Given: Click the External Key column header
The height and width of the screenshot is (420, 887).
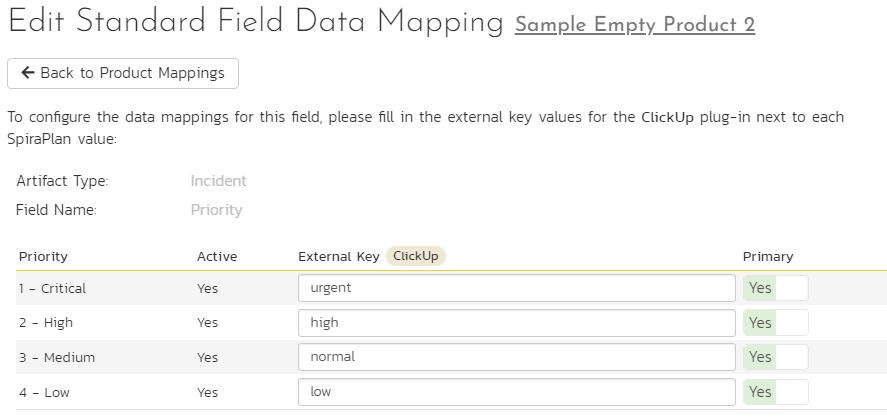Looking at the screenshot, I should pyautogui.click(x=339, y=256).
